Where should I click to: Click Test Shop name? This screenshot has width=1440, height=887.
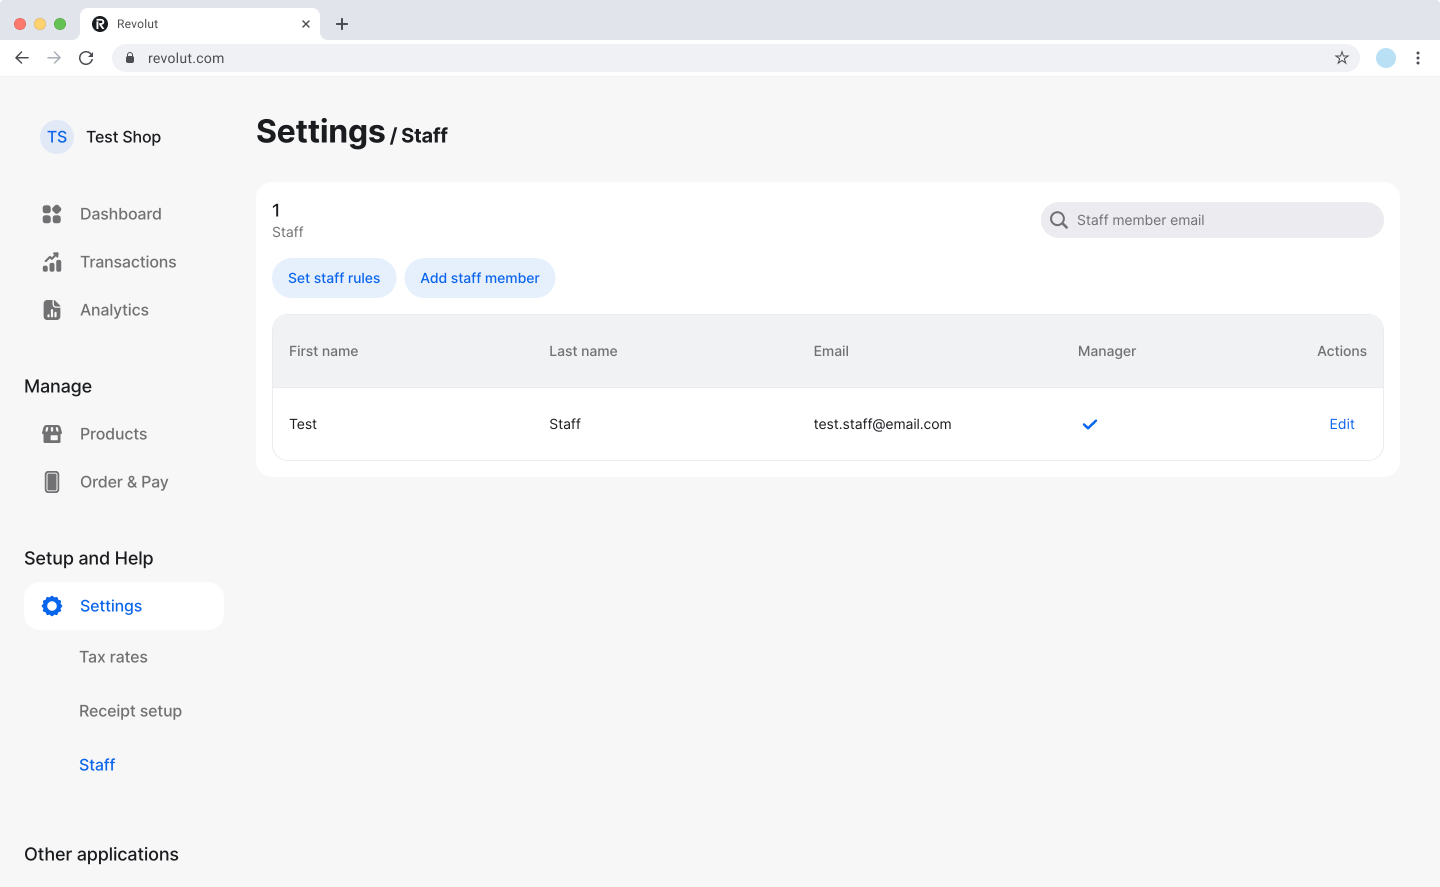pyautogui.click(x=123, y=137)
